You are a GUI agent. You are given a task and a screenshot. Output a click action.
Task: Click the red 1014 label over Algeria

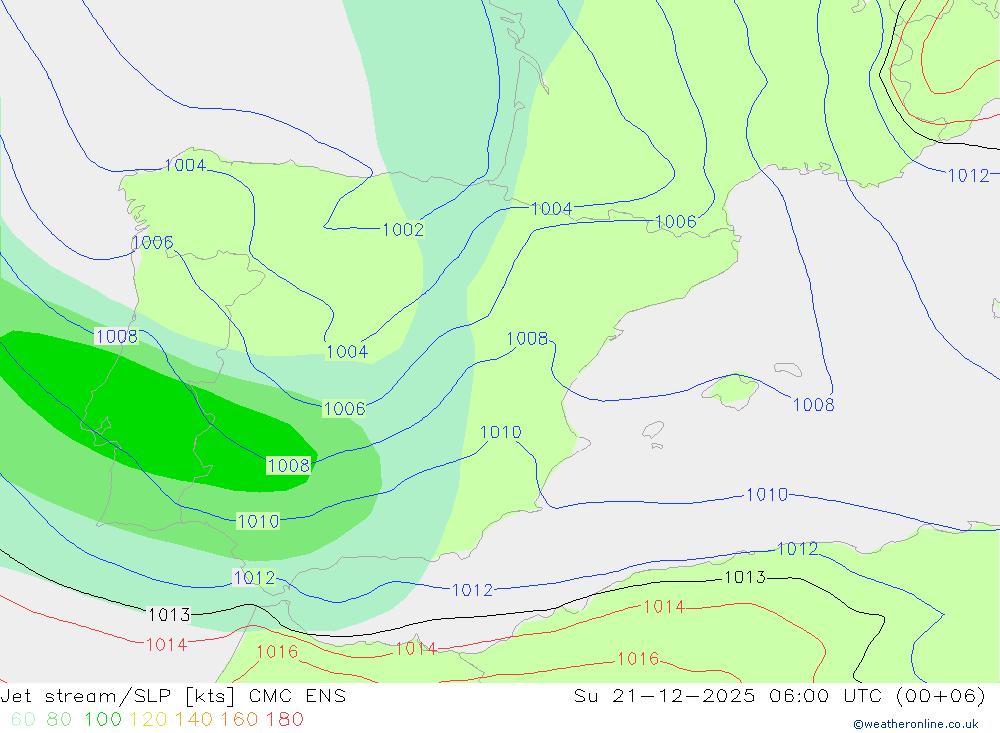click(664, 606)
